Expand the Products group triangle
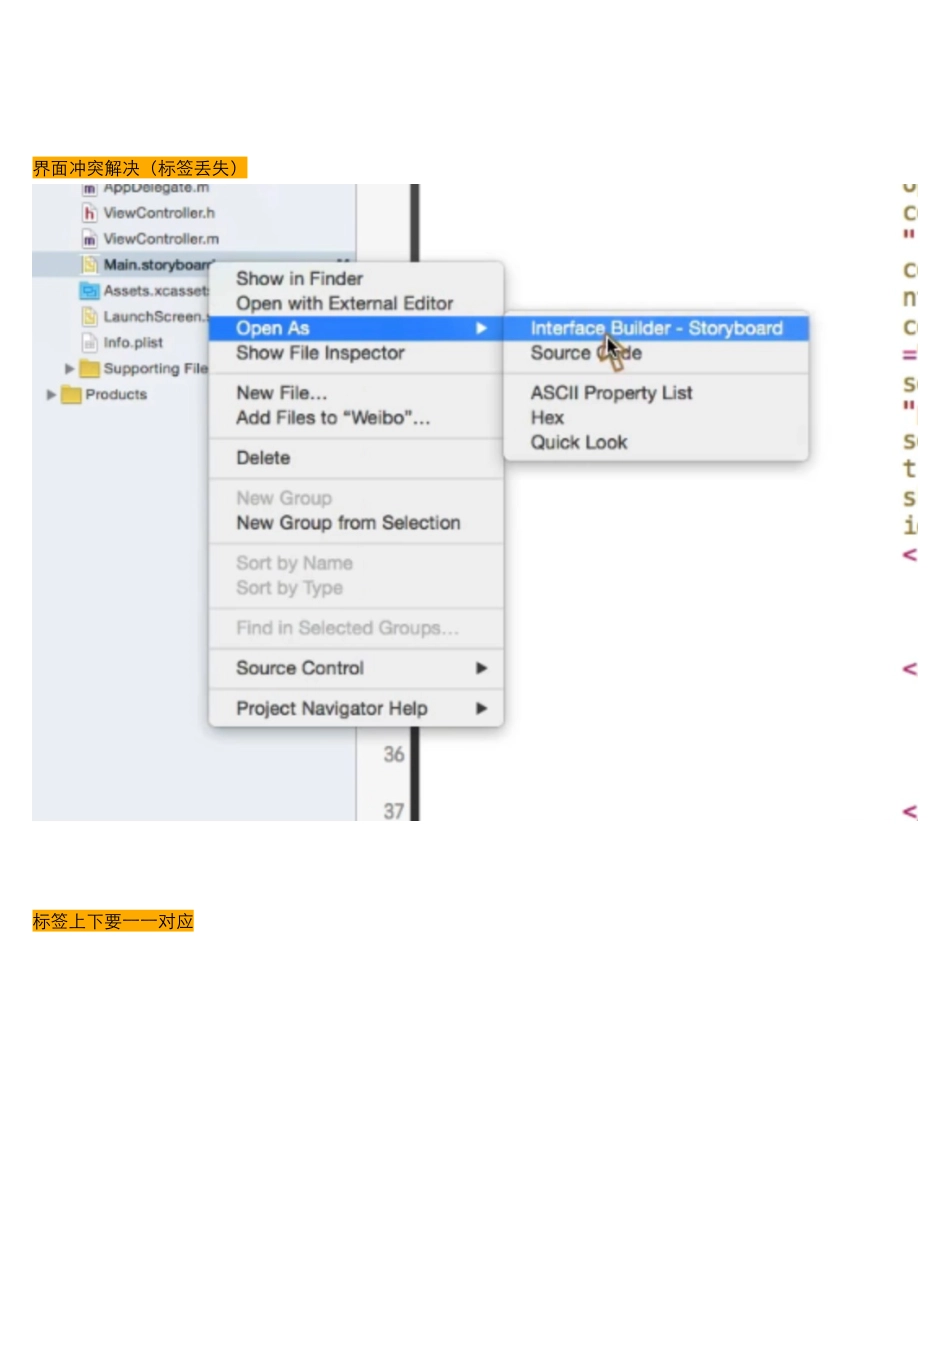This screenshot has width=950, height=1345. tap(51, 395)
